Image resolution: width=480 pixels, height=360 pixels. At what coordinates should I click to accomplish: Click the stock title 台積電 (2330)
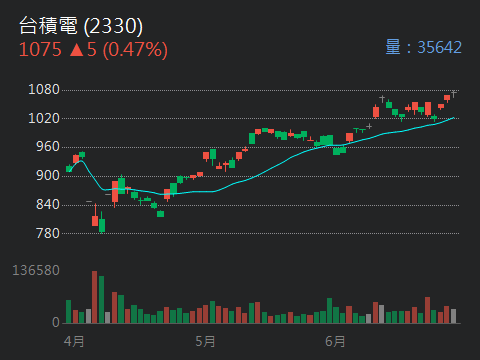pyautogui.click(x=81, y=26)
